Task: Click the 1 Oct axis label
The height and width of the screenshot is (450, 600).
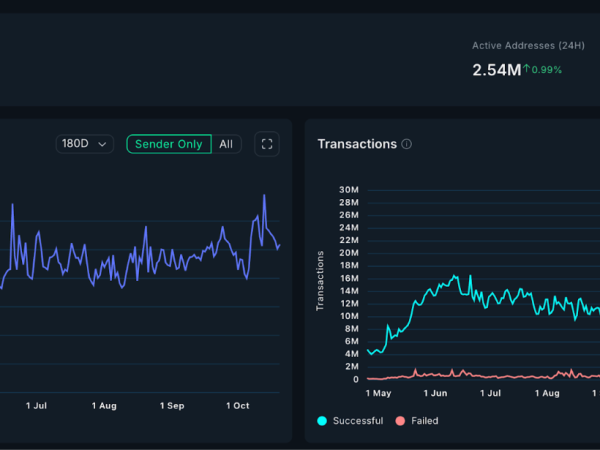Action: [x=238, y=406]
